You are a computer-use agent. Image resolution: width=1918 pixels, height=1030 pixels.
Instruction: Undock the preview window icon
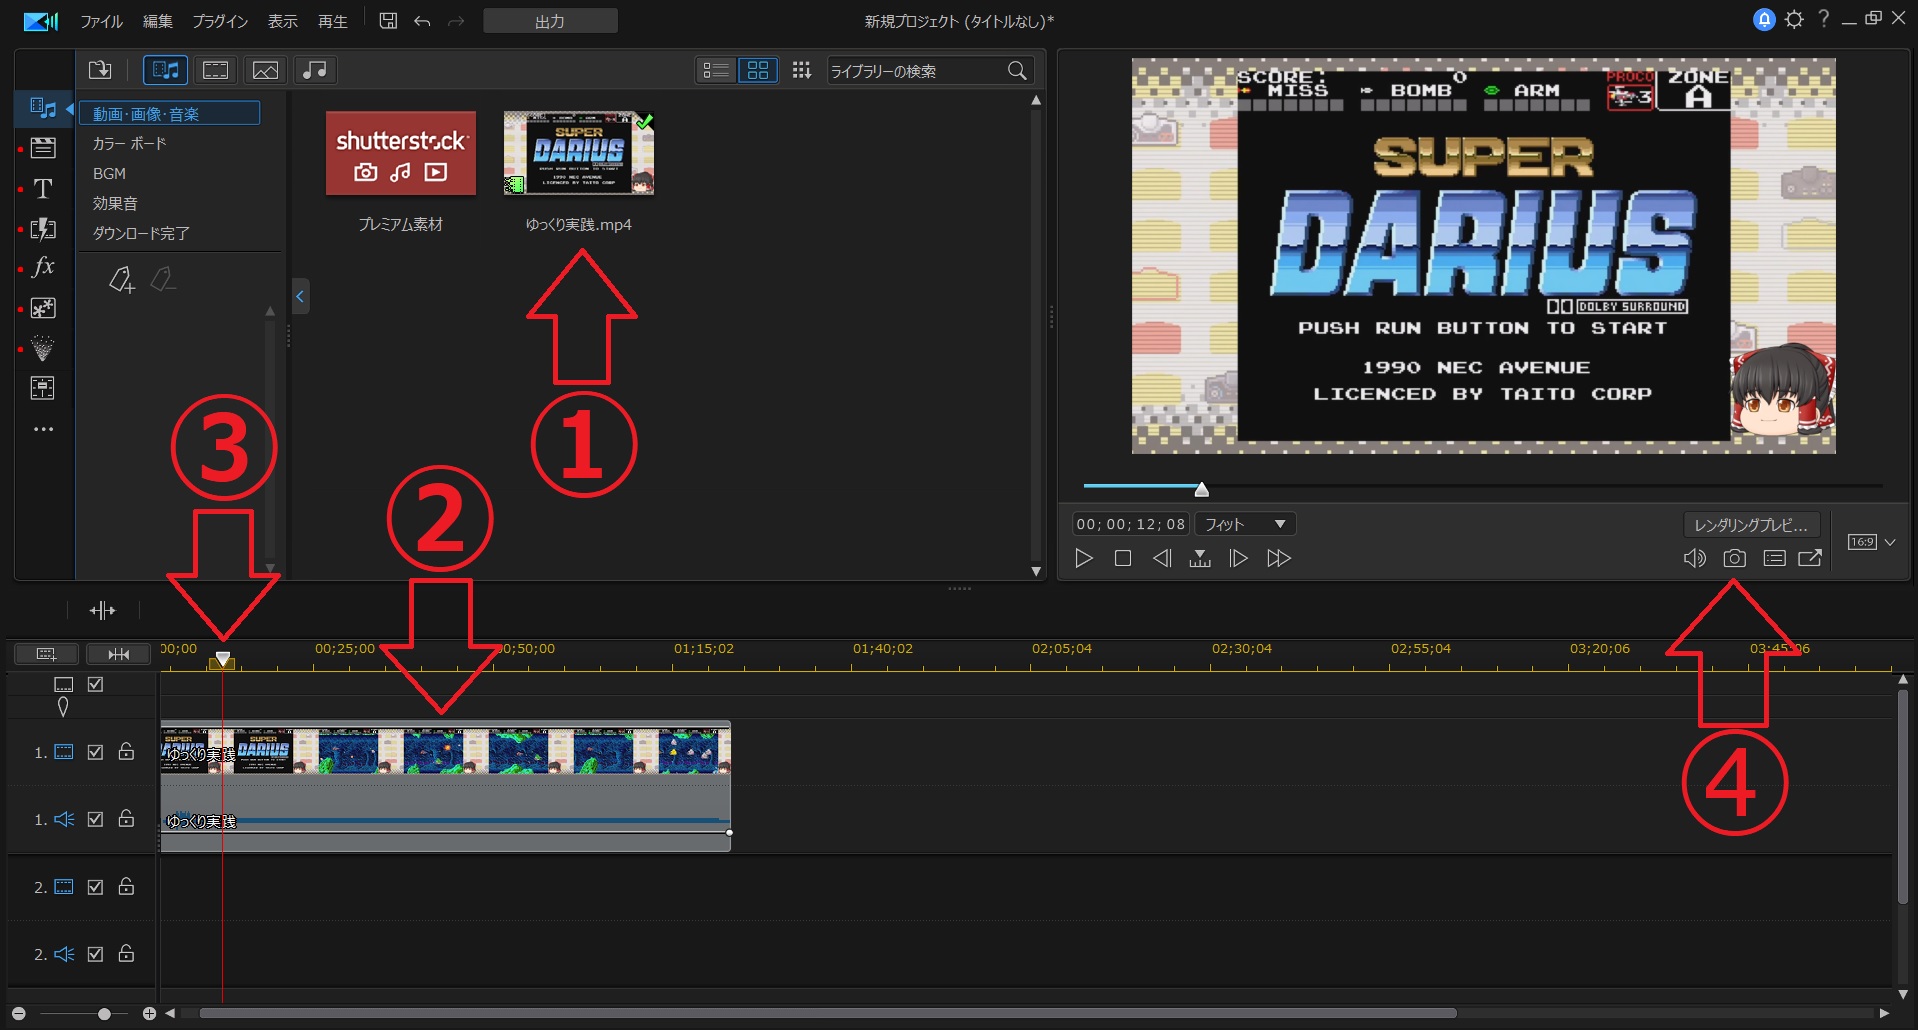[1810, 558]
